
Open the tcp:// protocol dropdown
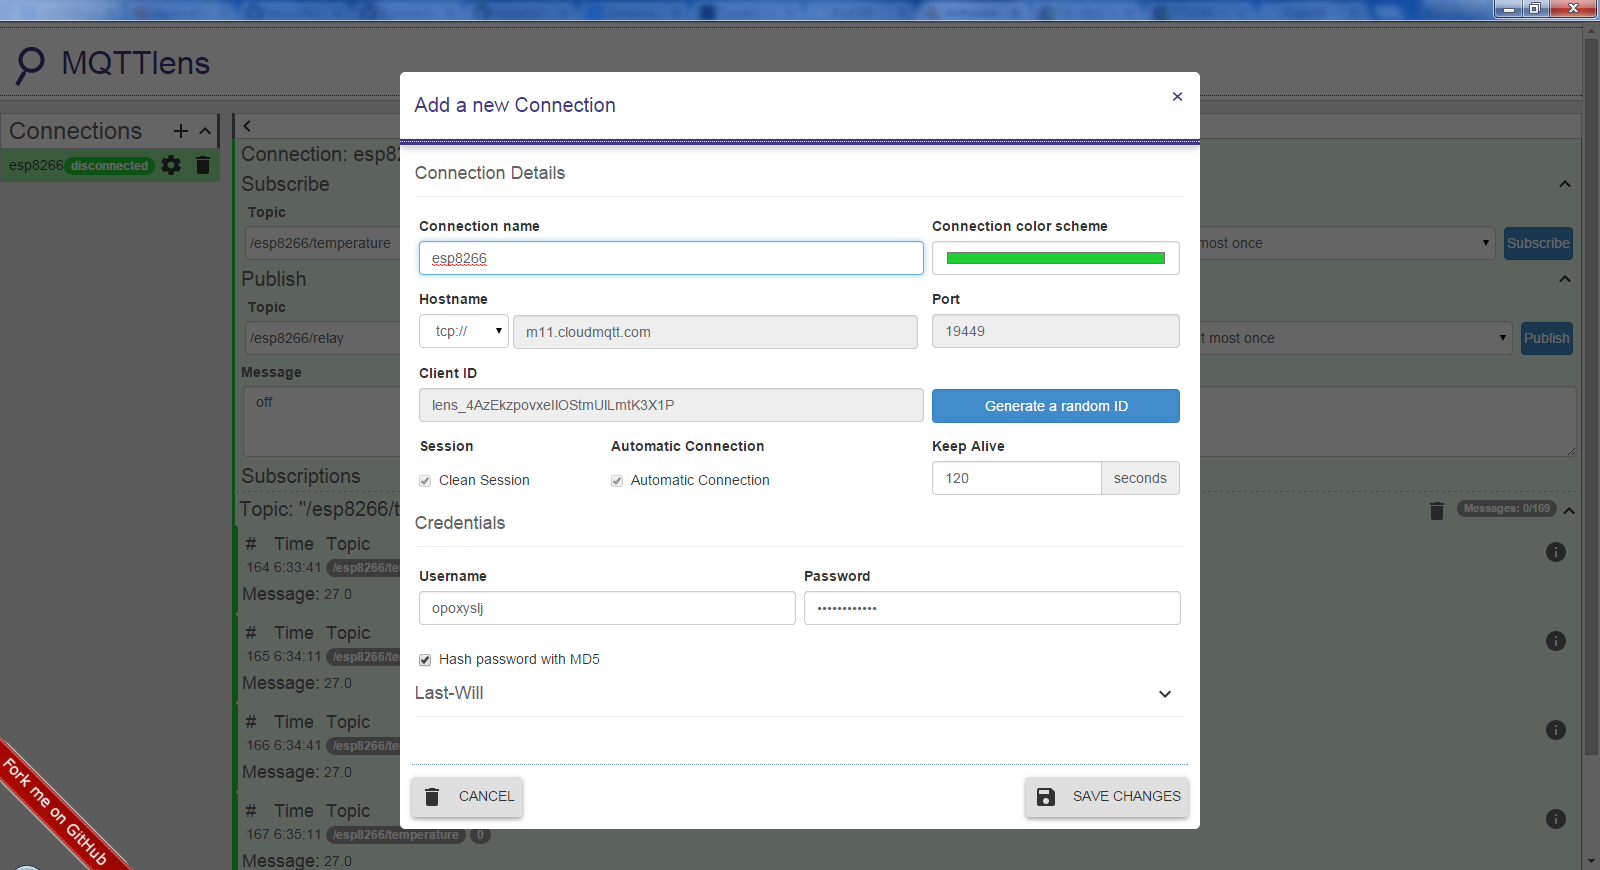pos(464,331)
